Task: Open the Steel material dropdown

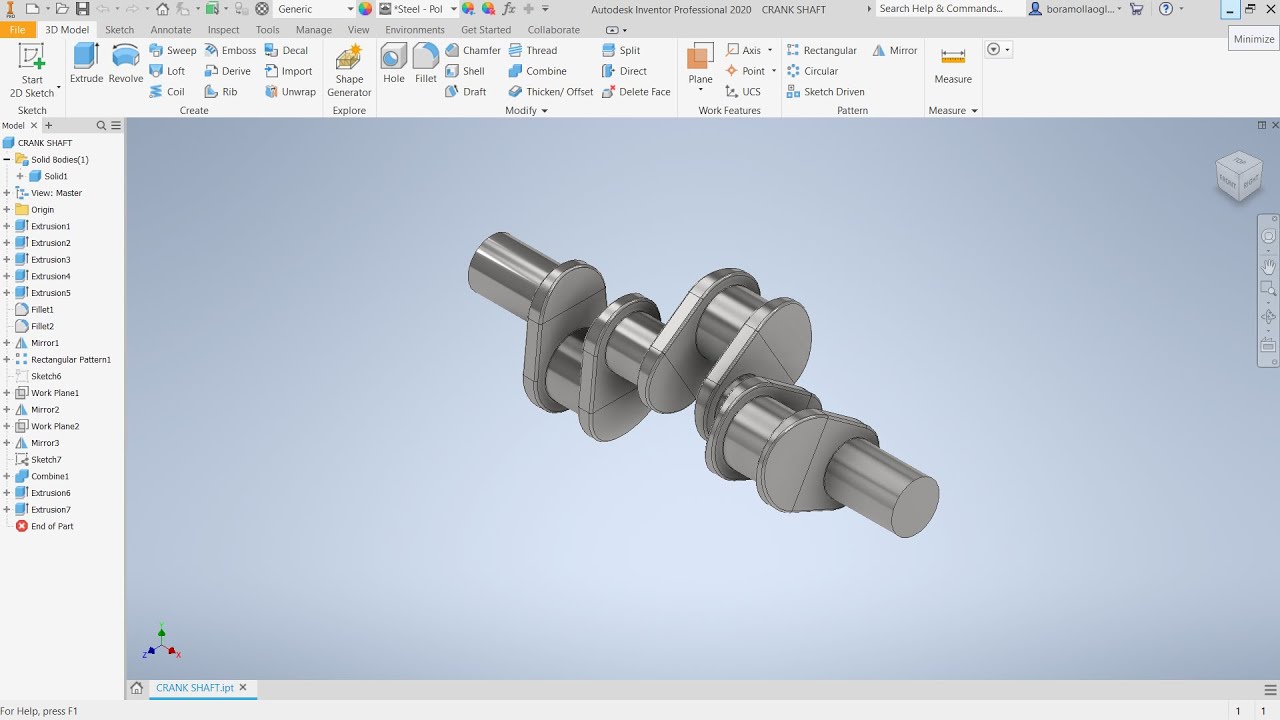Action: [x=453, y=9]
